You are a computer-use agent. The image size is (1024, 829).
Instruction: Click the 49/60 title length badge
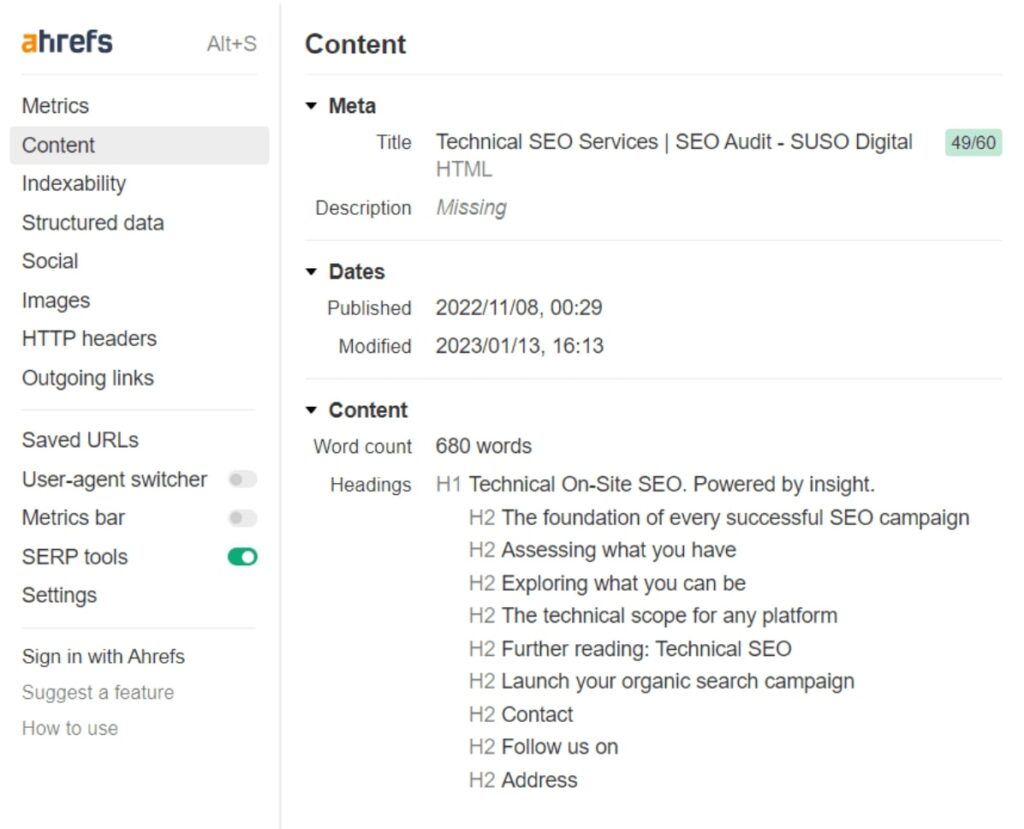pos(973,142)
